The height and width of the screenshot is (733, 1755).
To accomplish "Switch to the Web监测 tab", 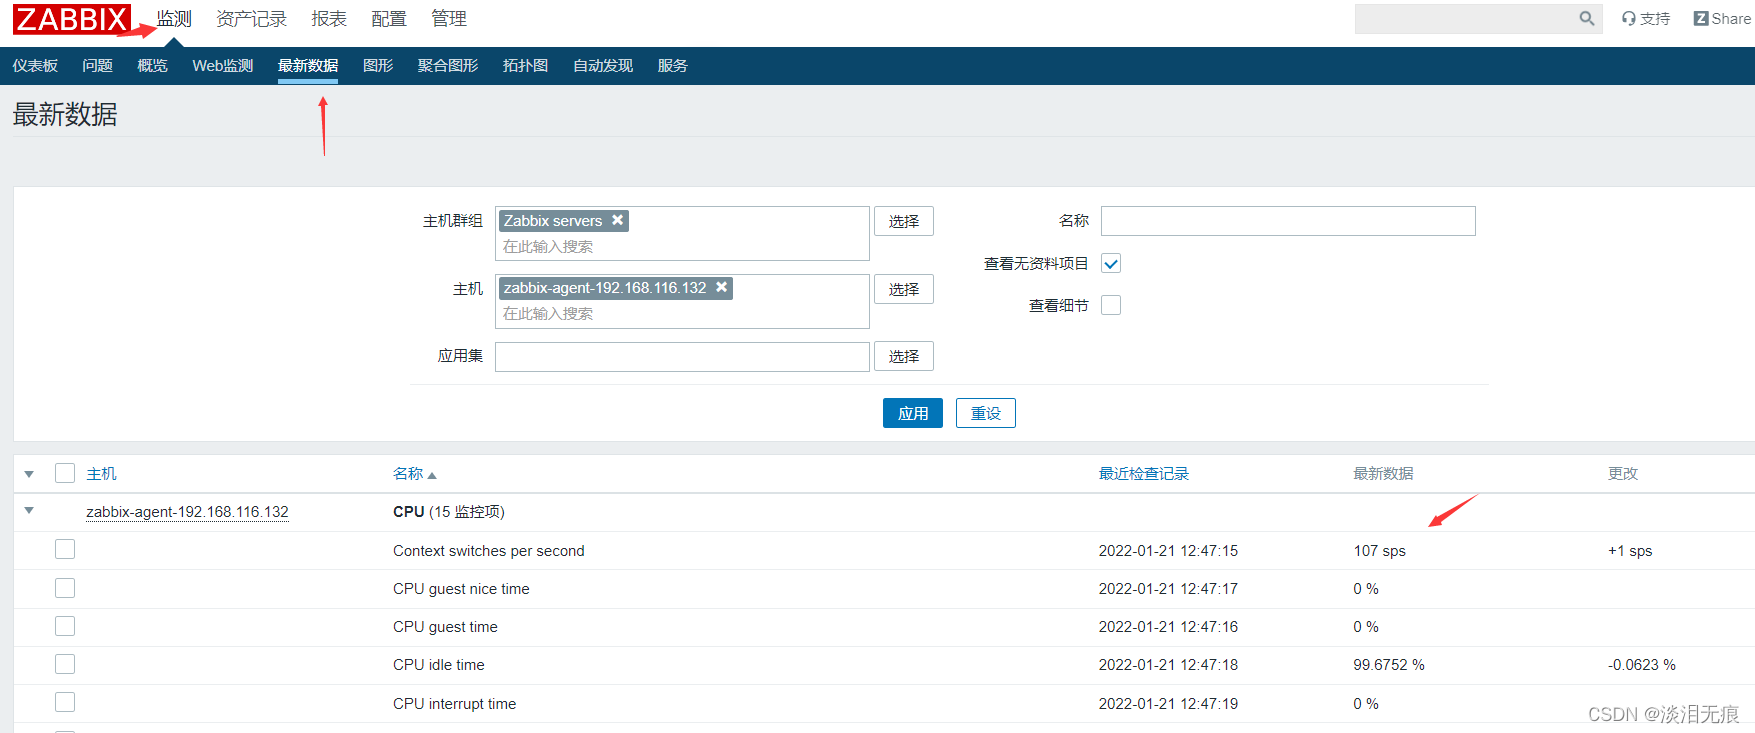I will point(223,65).
